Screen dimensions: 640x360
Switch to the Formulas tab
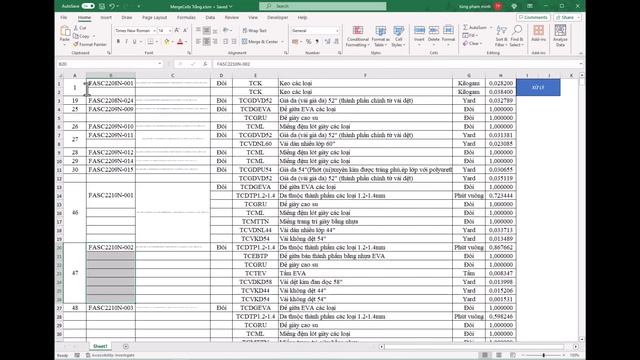click(x=186, y=18)
